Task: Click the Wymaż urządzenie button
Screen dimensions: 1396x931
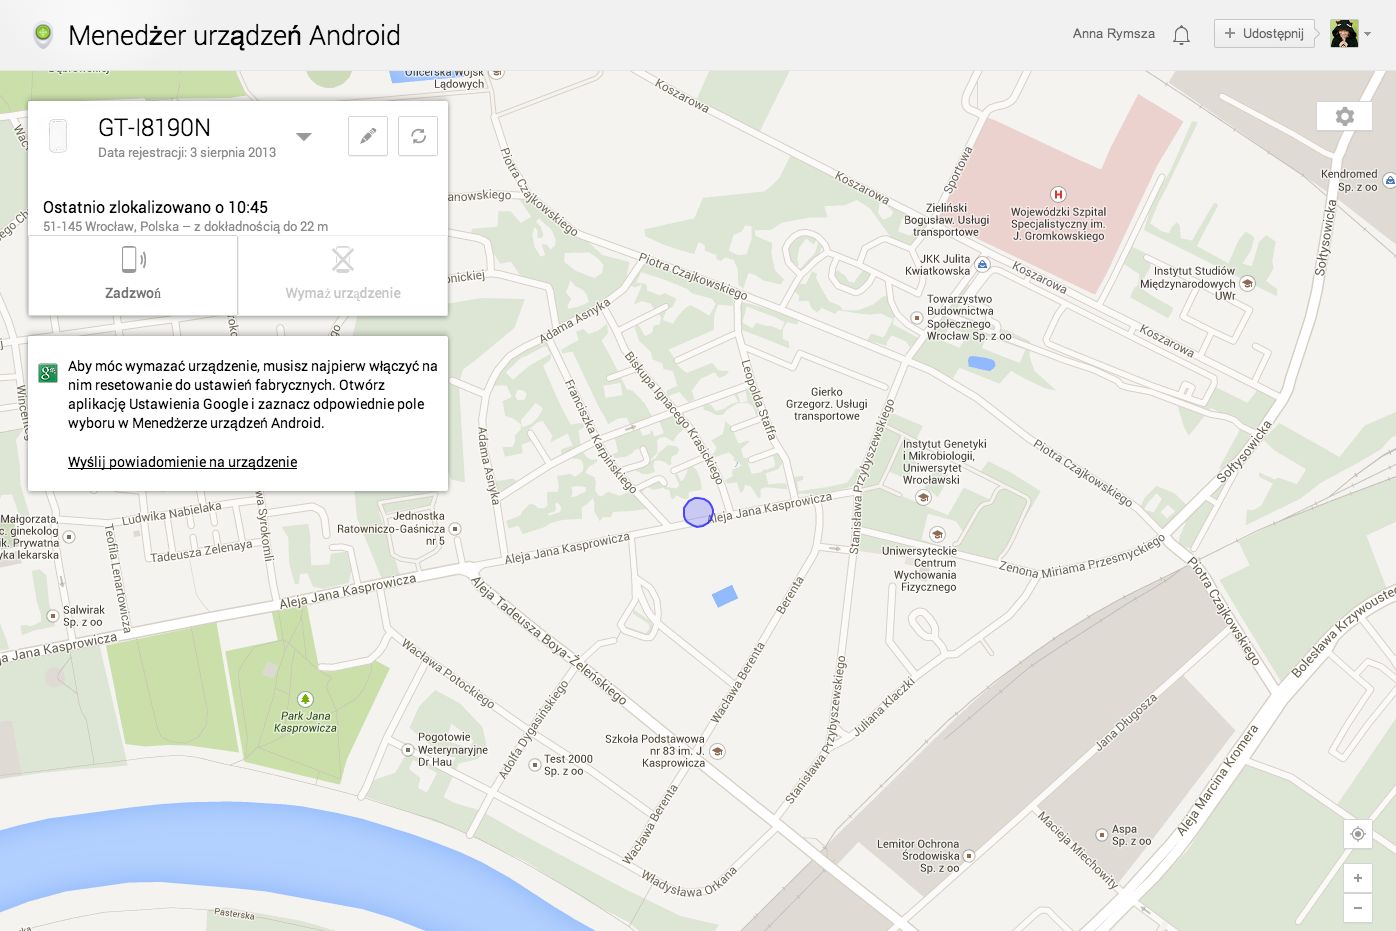Action: (343, 274)
